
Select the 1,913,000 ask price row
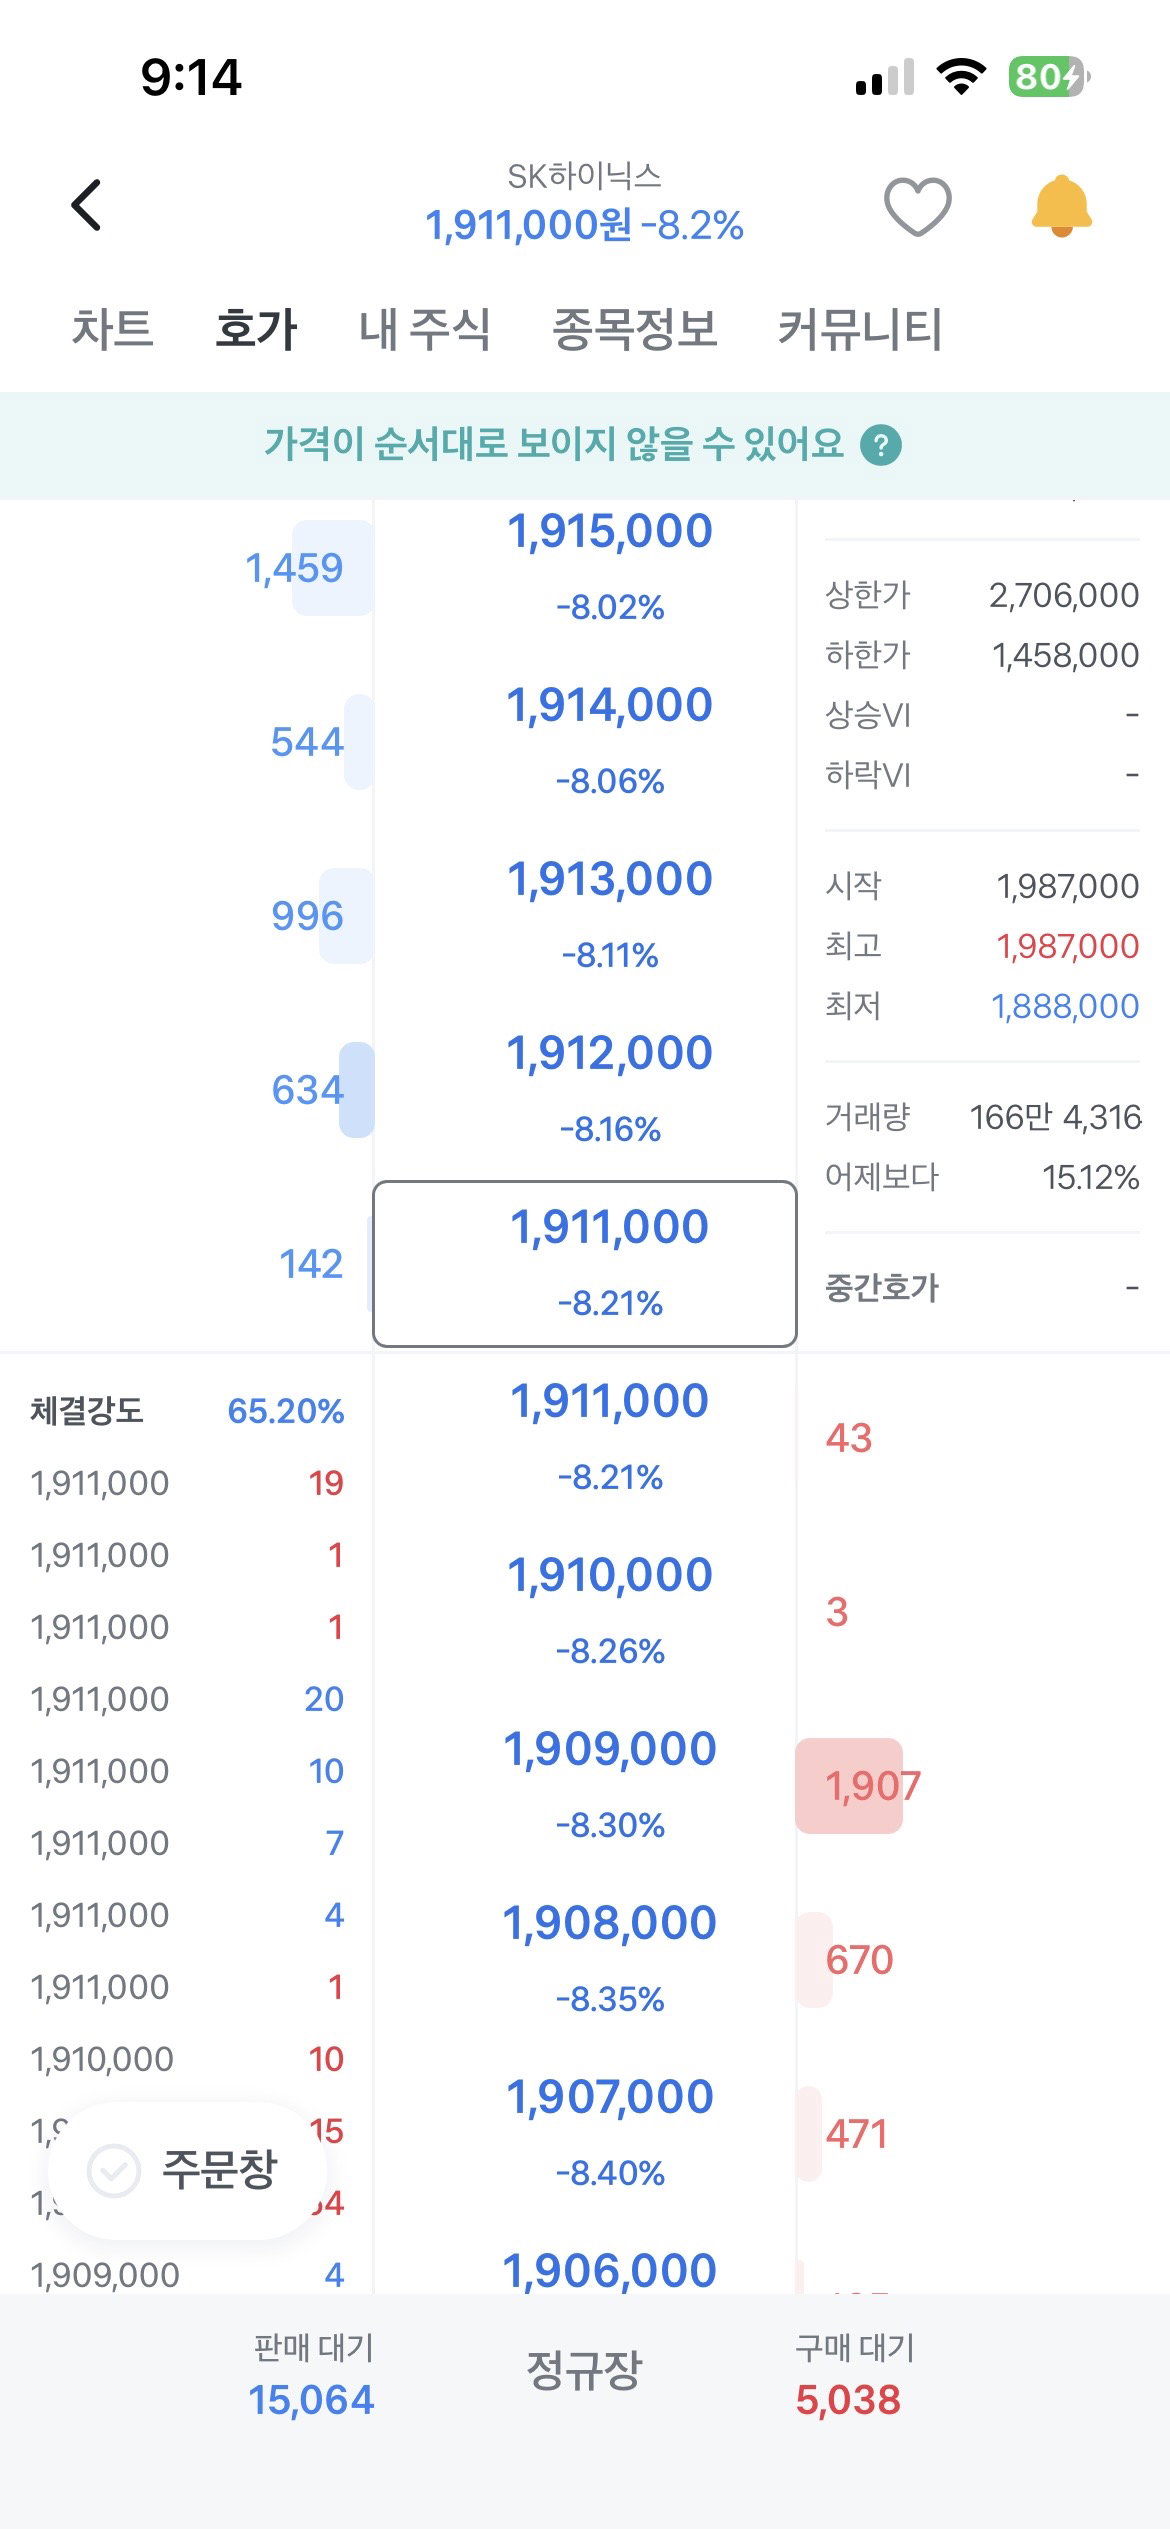[x=585, y=915]
